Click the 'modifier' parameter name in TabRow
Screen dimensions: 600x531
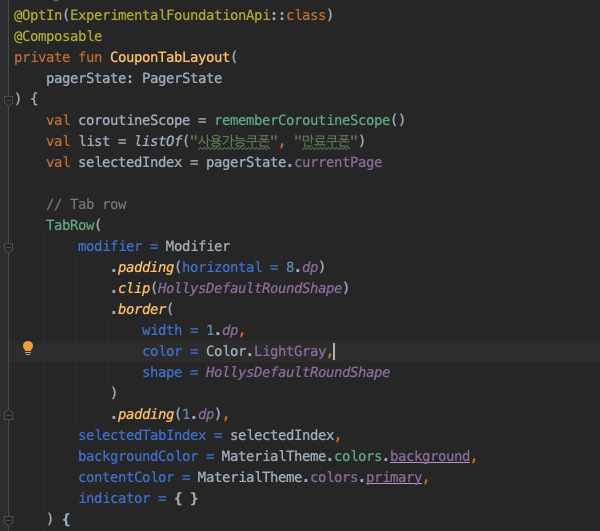(x=110, y=246)
